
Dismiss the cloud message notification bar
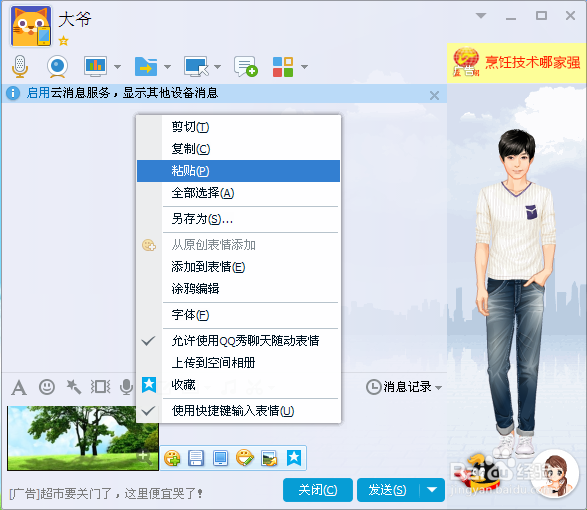[x=434, y=96]
